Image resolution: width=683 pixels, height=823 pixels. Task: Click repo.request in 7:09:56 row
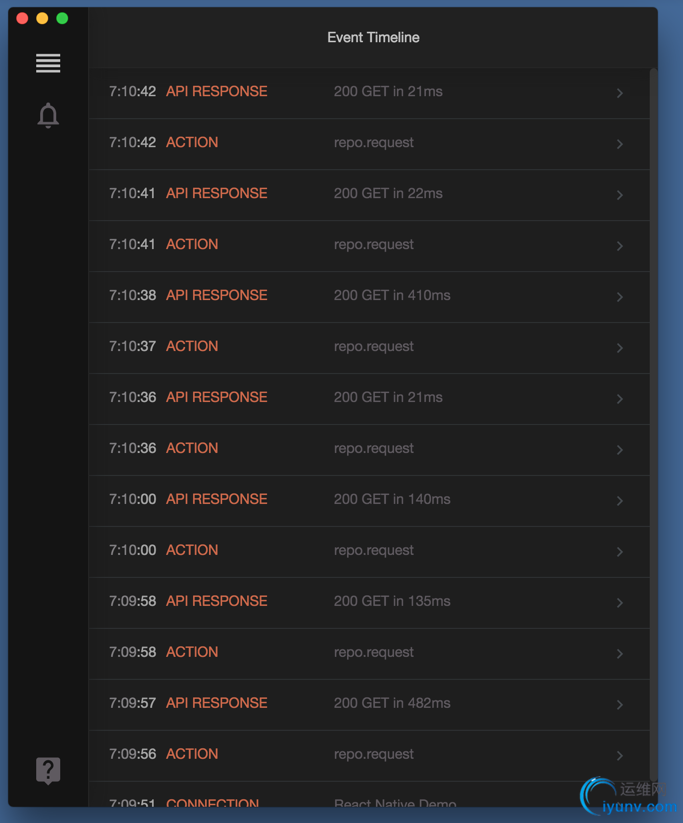[374, 754]
